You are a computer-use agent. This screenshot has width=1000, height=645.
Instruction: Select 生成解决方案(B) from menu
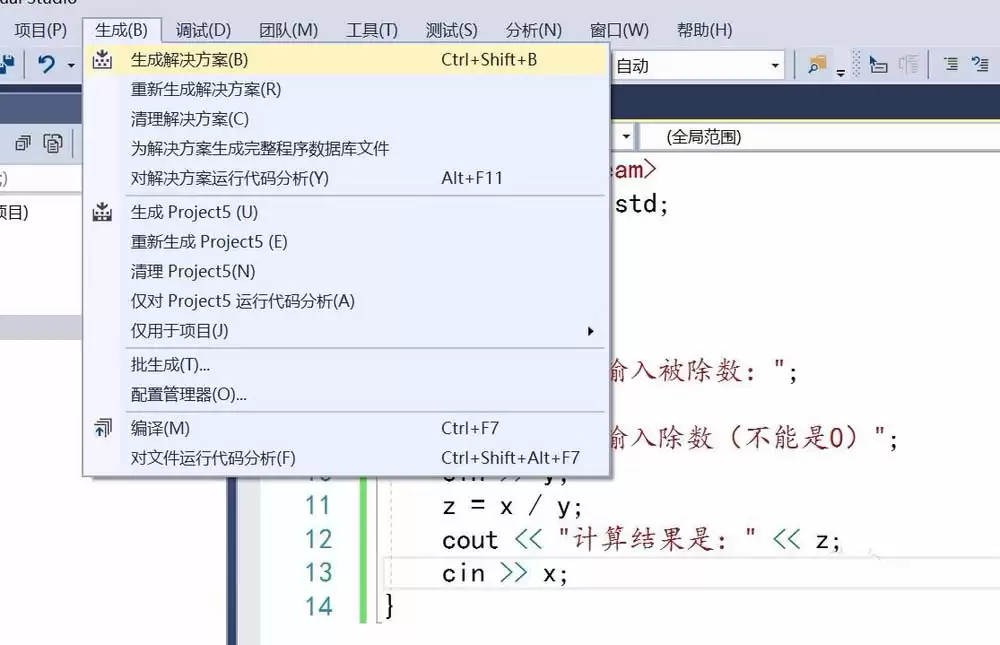tap(190, 60)
